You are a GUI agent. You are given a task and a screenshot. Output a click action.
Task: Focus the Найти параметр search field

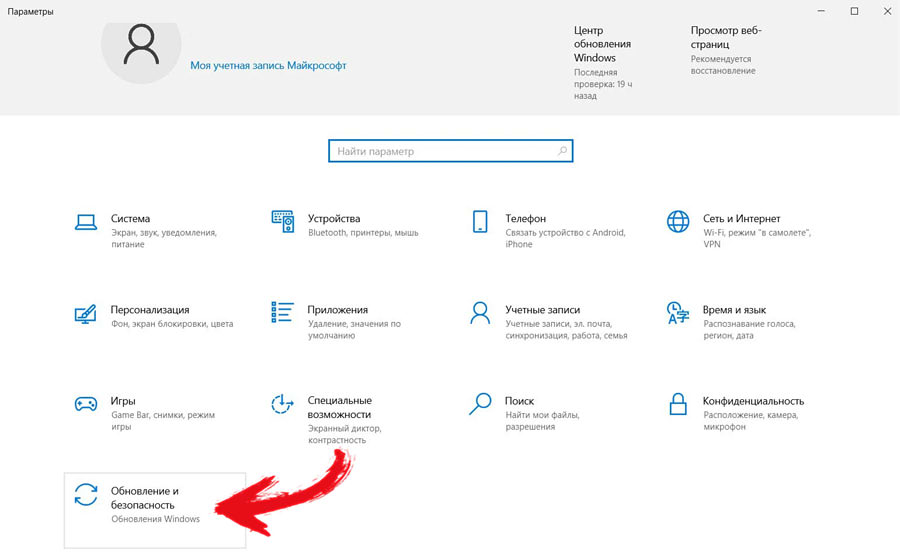click(451, 151)
